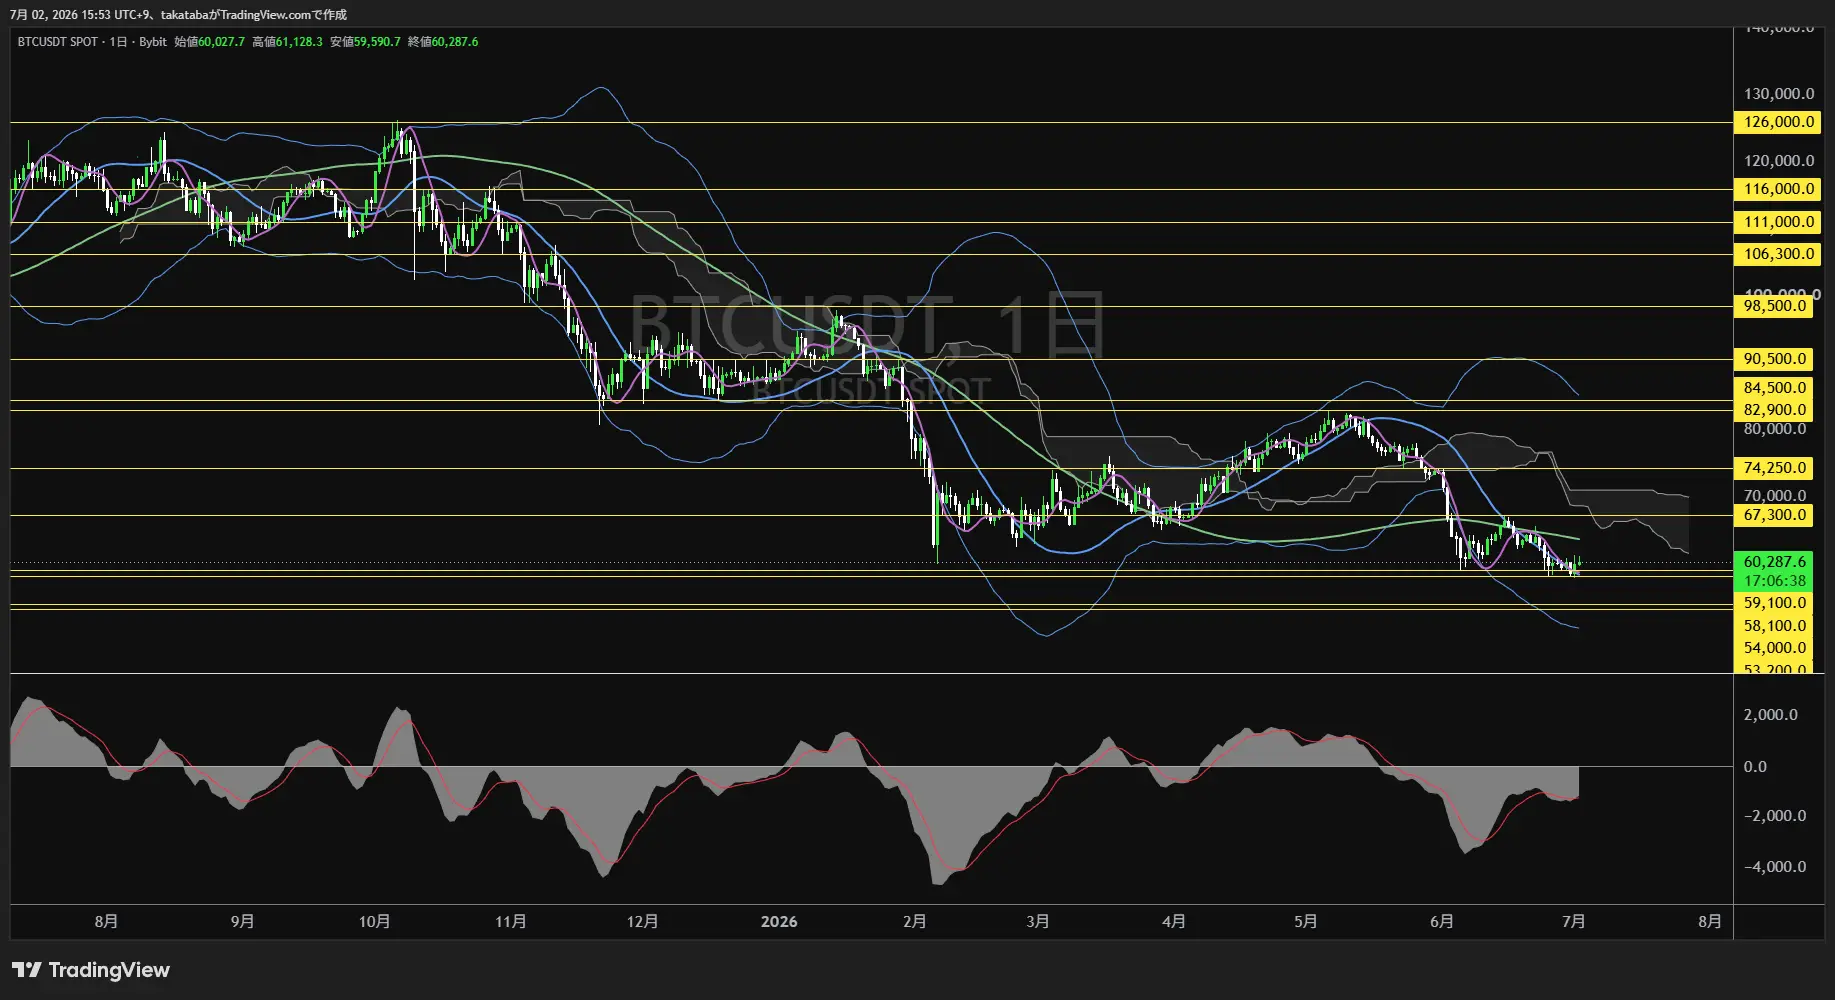Click the 54,000.0 price label
Image resolution: width=1835 pixels, height=1000 pixels.
coord(1774,648)
